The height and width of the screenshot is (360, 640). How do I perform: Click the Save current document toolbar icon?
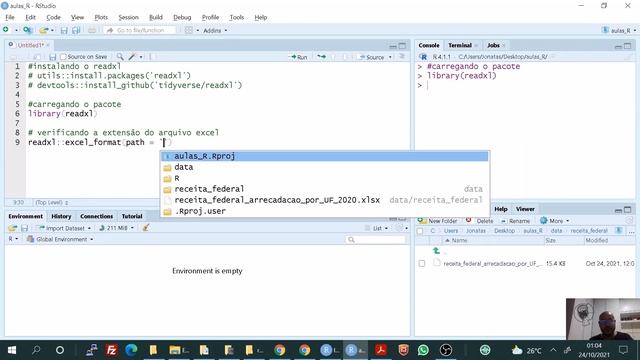click(64, 30)
